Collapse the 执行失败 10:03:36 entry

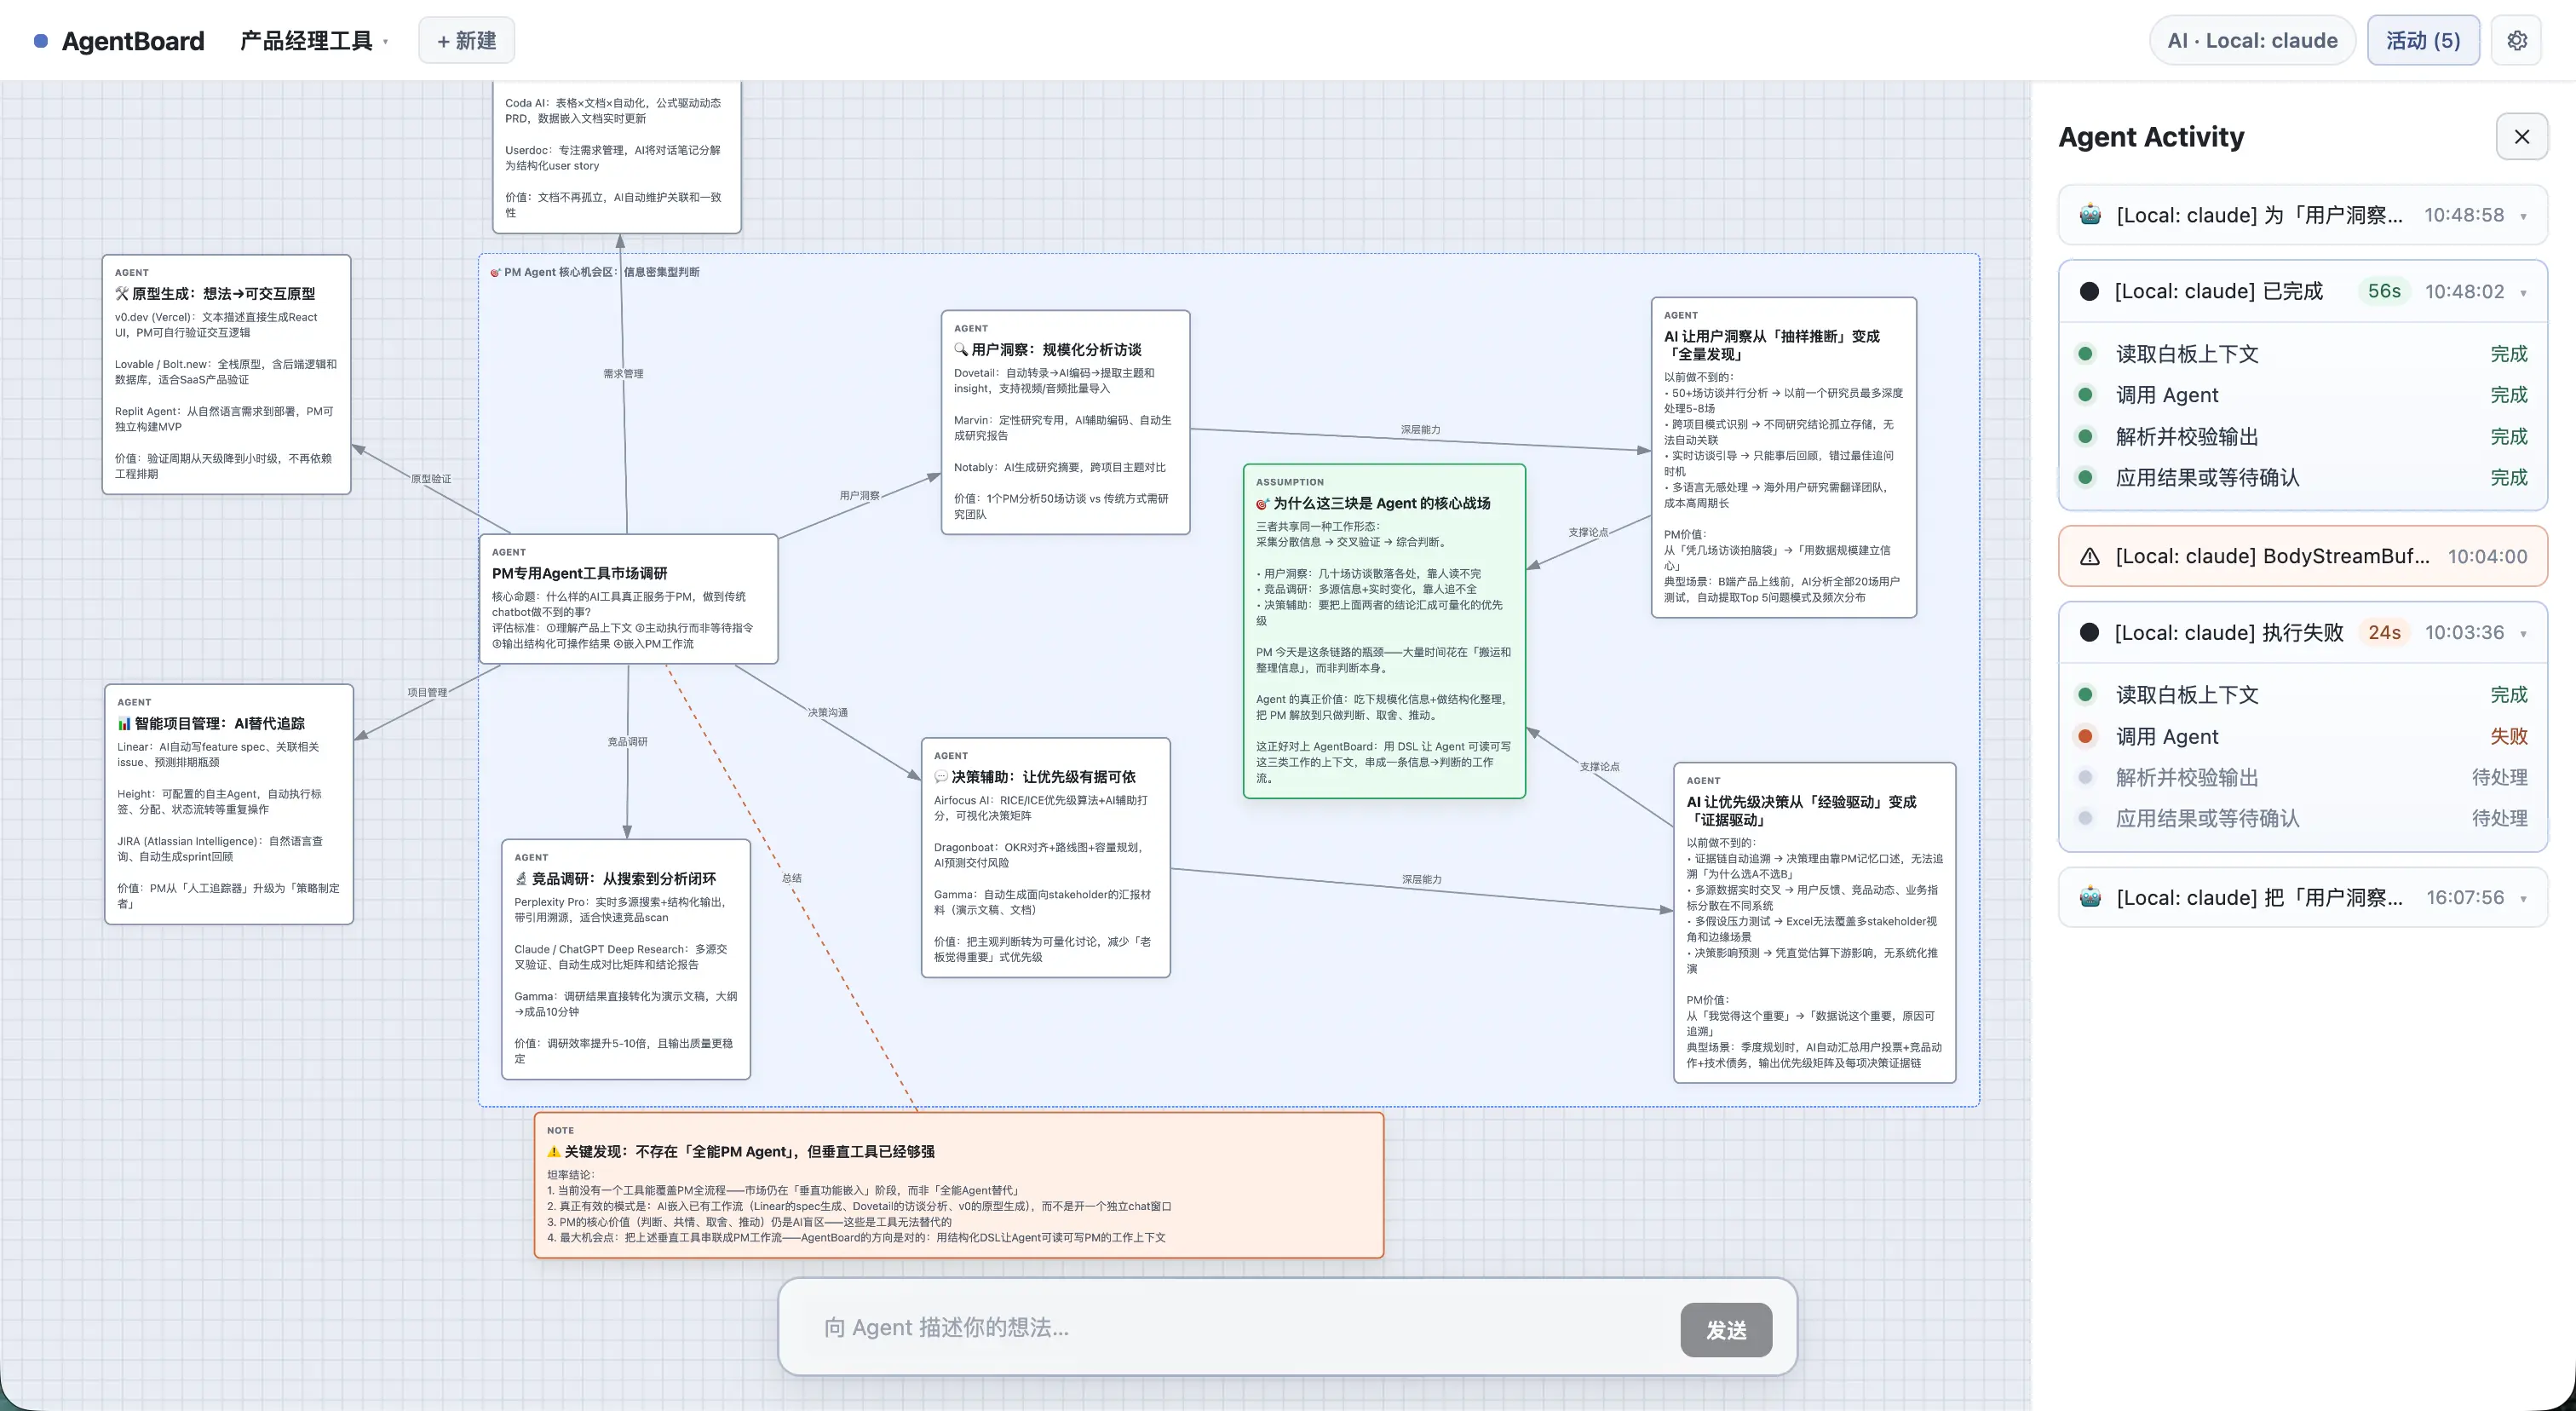[2523, 633]
